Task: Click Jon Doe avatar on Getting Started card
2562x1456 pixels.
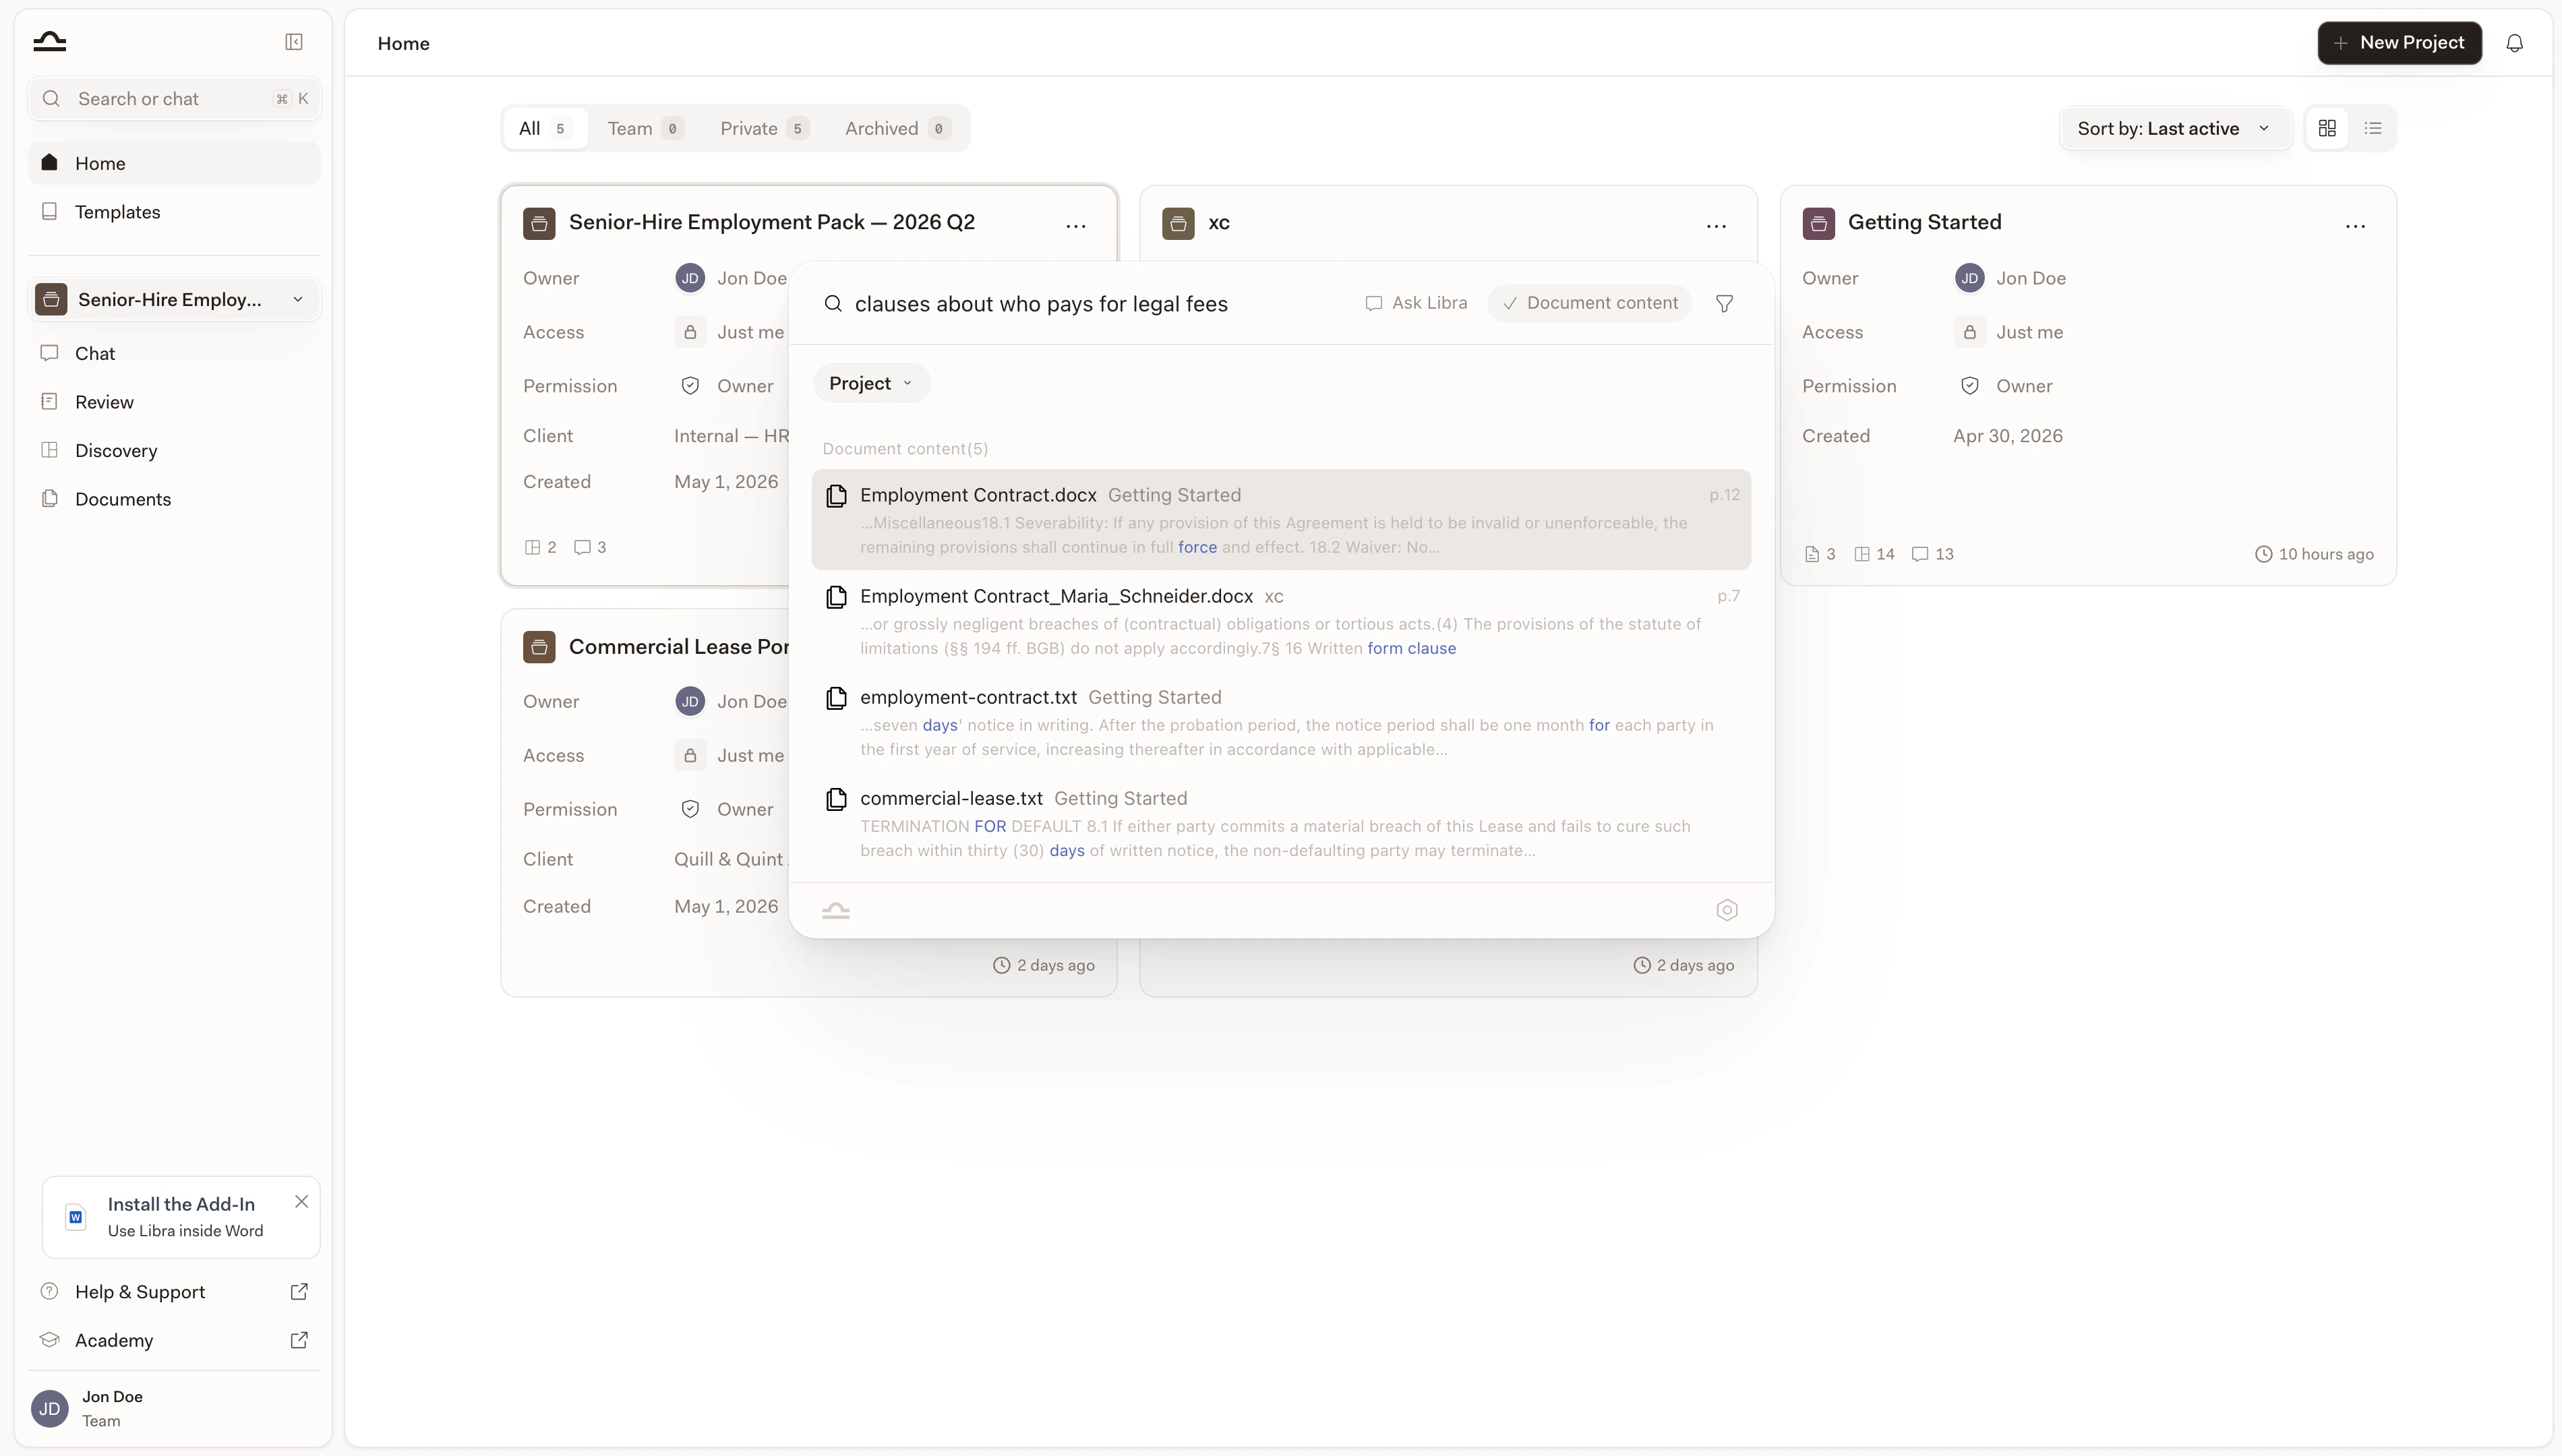Action: [1969, 278]
